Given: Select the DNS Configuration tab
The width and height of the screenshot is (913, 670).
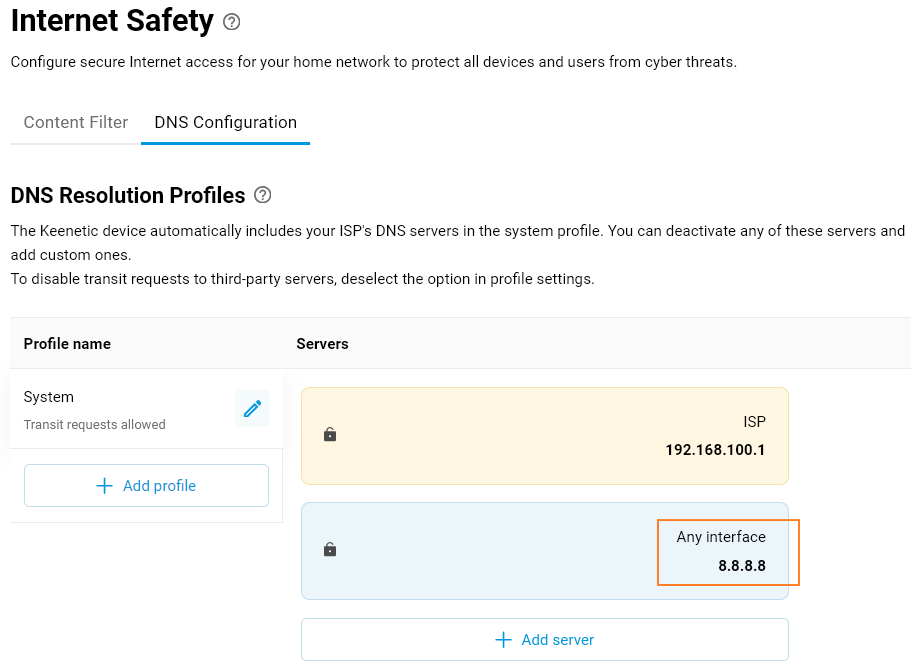Looking at the screenshot, I should tap(225, 122).
